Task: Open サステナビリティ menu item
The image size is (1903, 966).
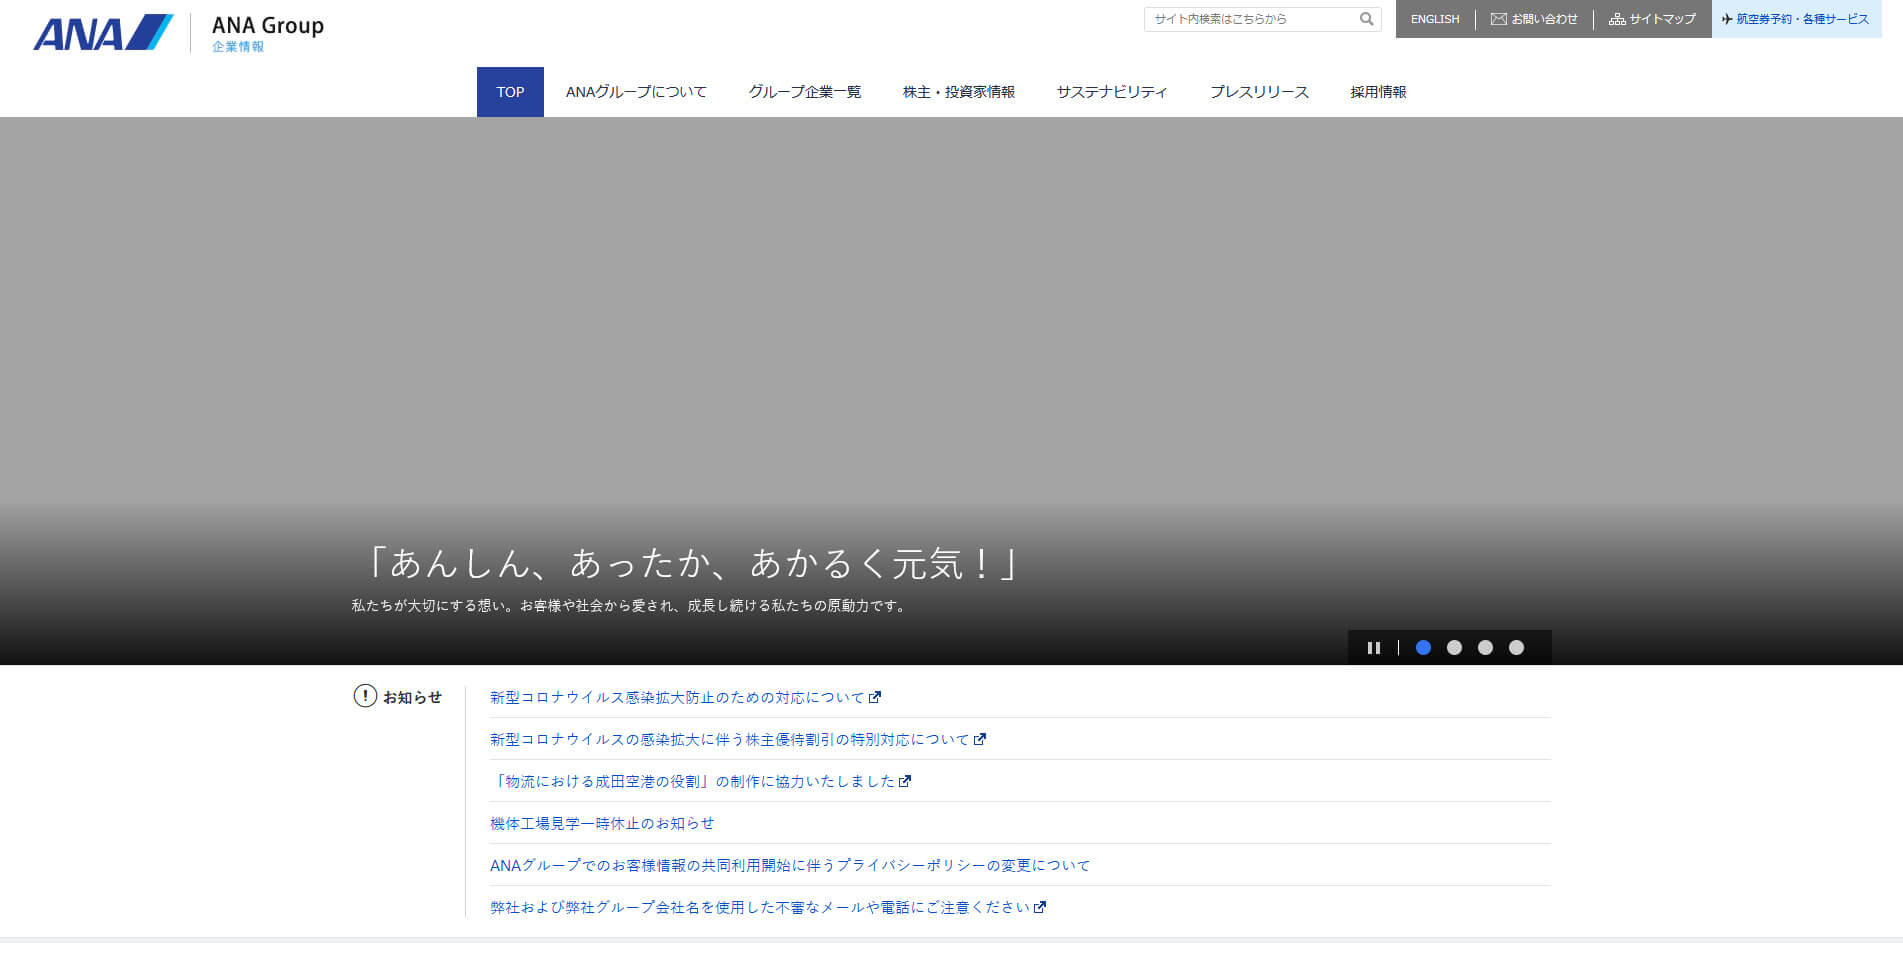Action: [1112, 92]
